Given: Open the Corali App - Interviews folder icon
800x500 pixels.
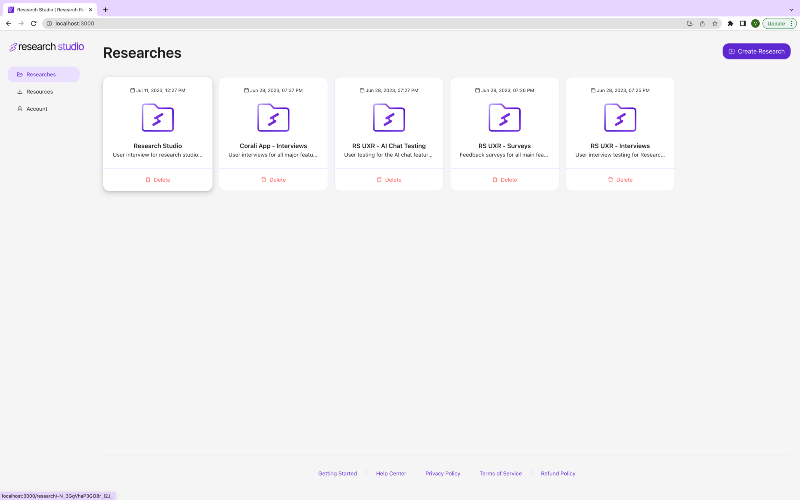Looking at the screenshot, I should pos(273,117).
